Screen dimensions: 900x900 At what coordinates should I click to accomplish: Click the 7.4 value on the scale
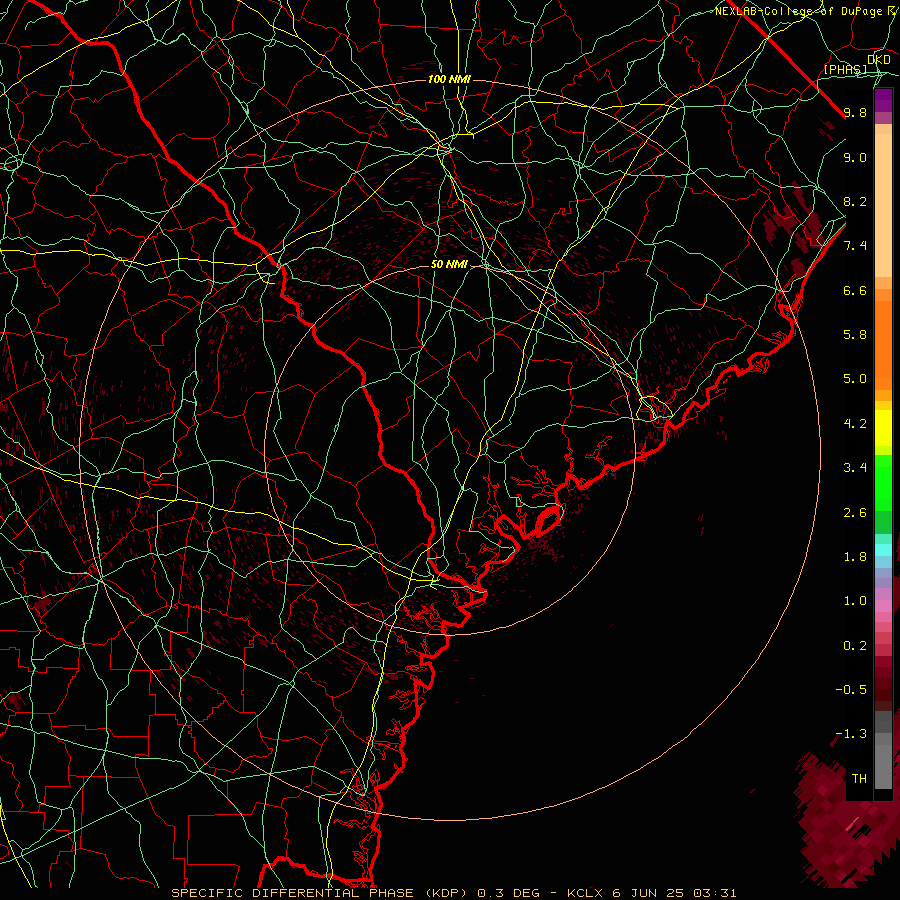coord(855,246)
